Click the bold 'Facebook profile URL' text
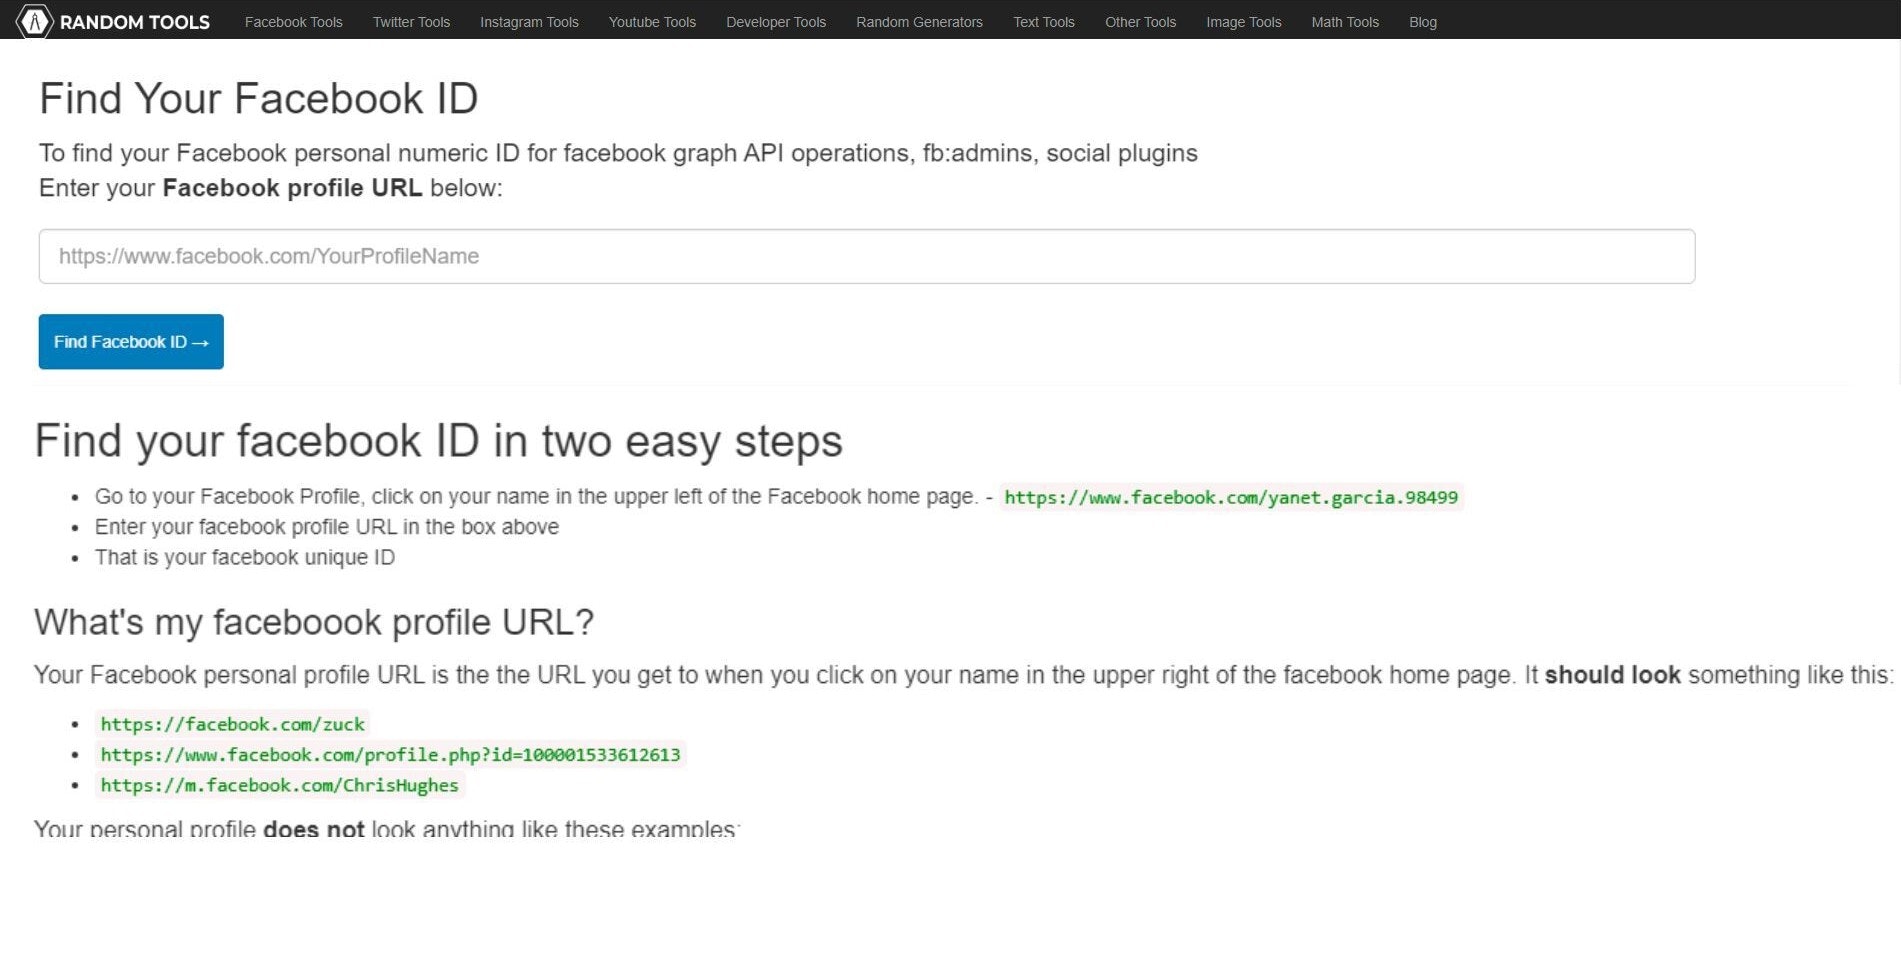1901x971 pixels. tap(292, 188)
